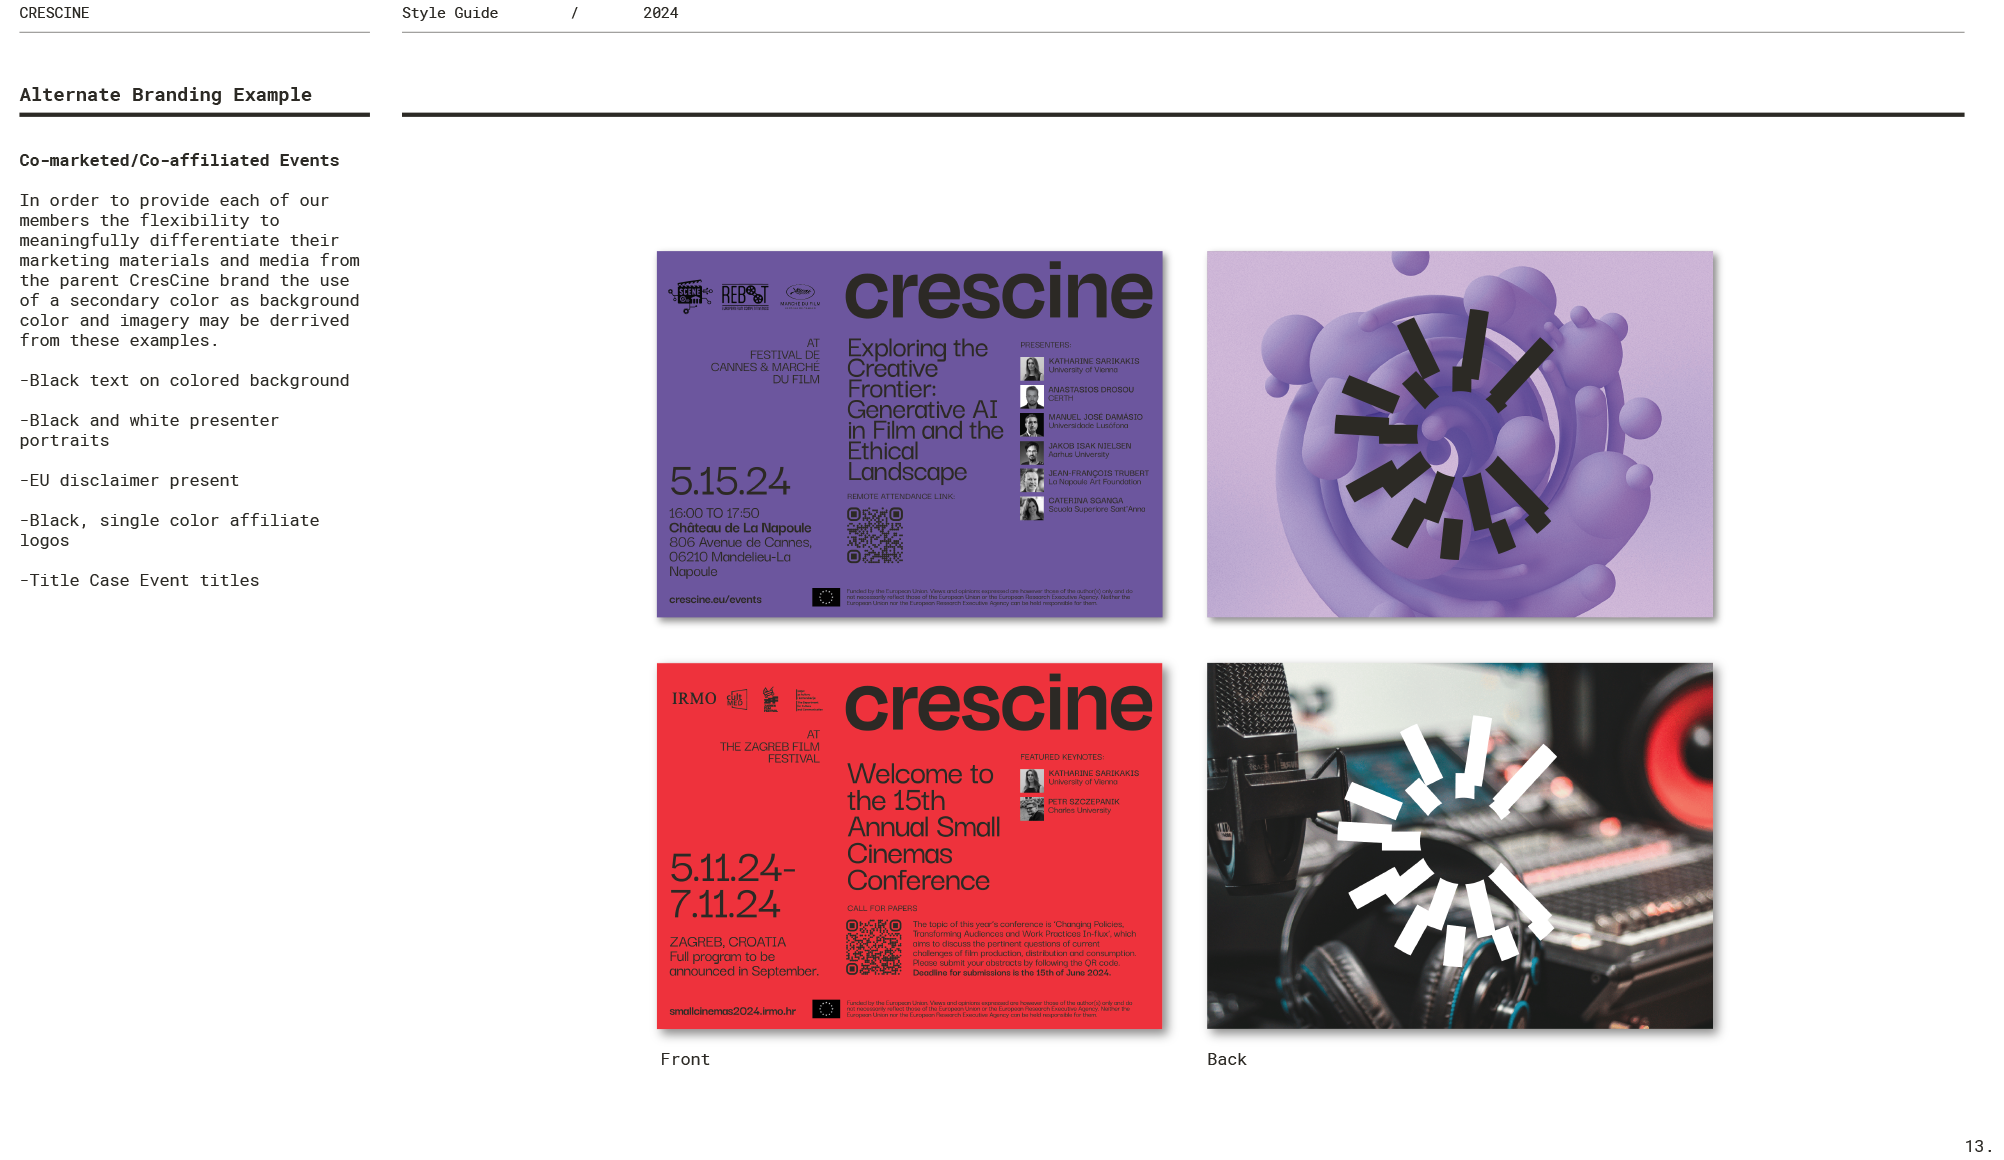2004x1160 pixels.
Task: Click the EU flag on red poster
Action: coord(826,1009)
